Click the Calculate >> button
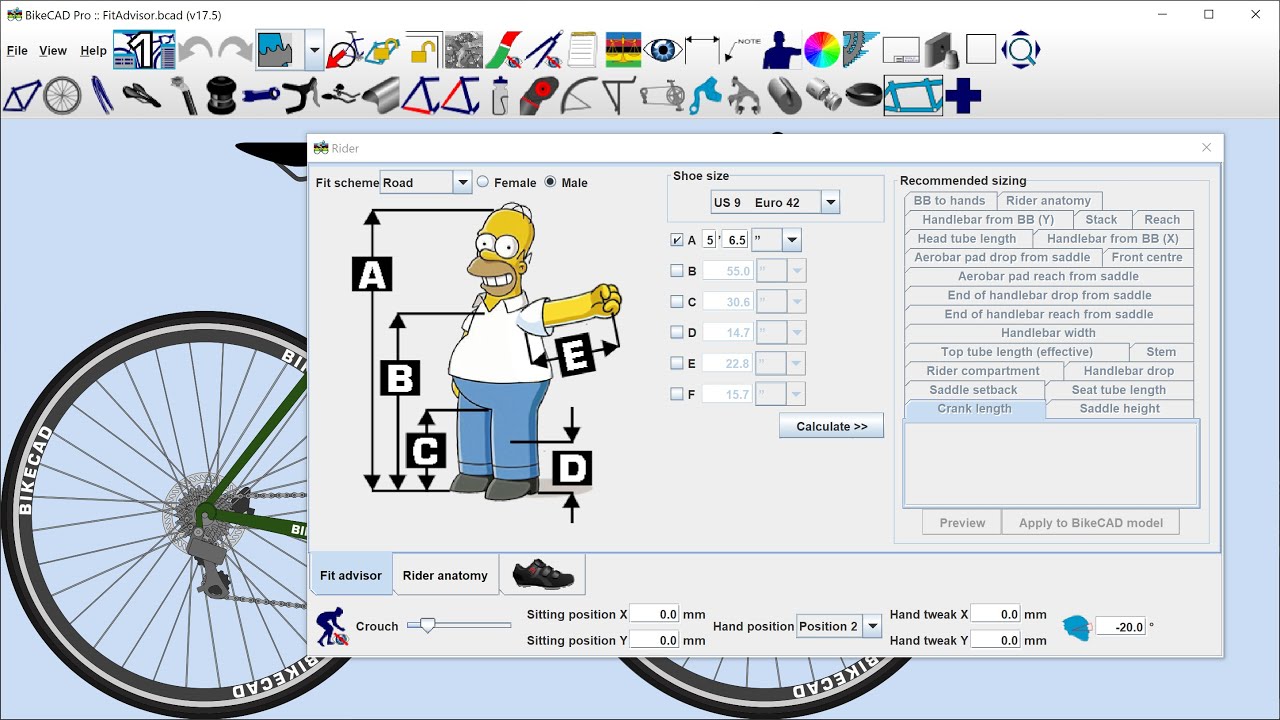The height and width of the screenshot is (720, 1280). pos(832,426)
